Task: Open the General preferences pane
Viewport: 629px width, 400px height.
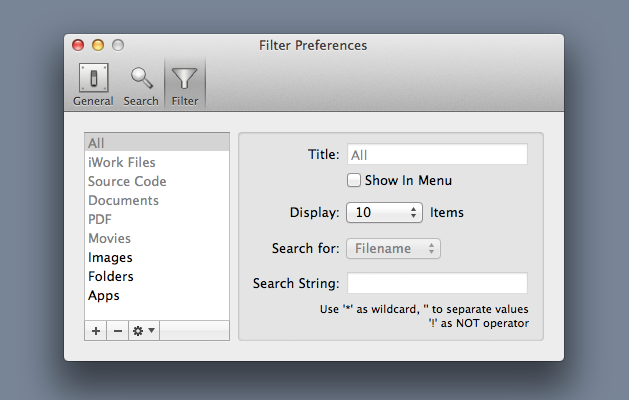Action: click(x=93, y=84)
